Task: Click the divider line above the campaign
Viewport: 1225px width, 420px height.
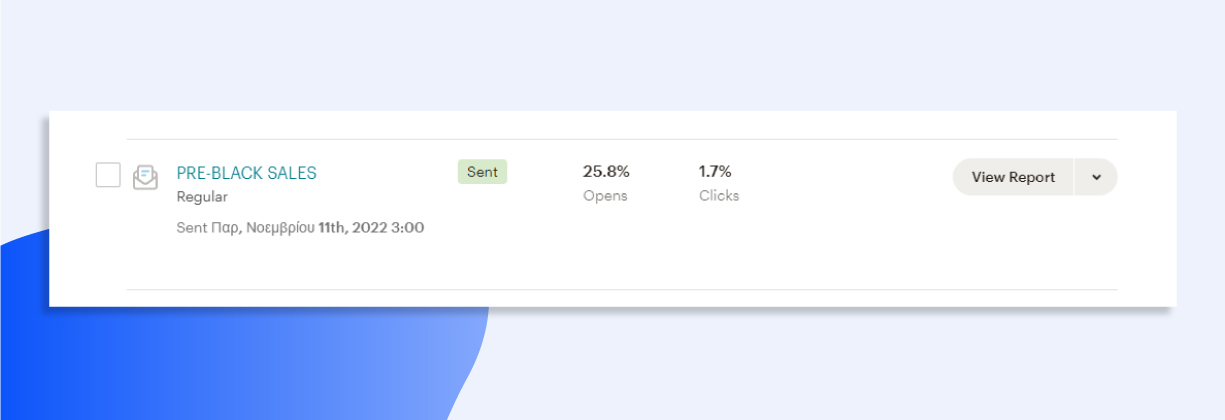Action: 620,139
